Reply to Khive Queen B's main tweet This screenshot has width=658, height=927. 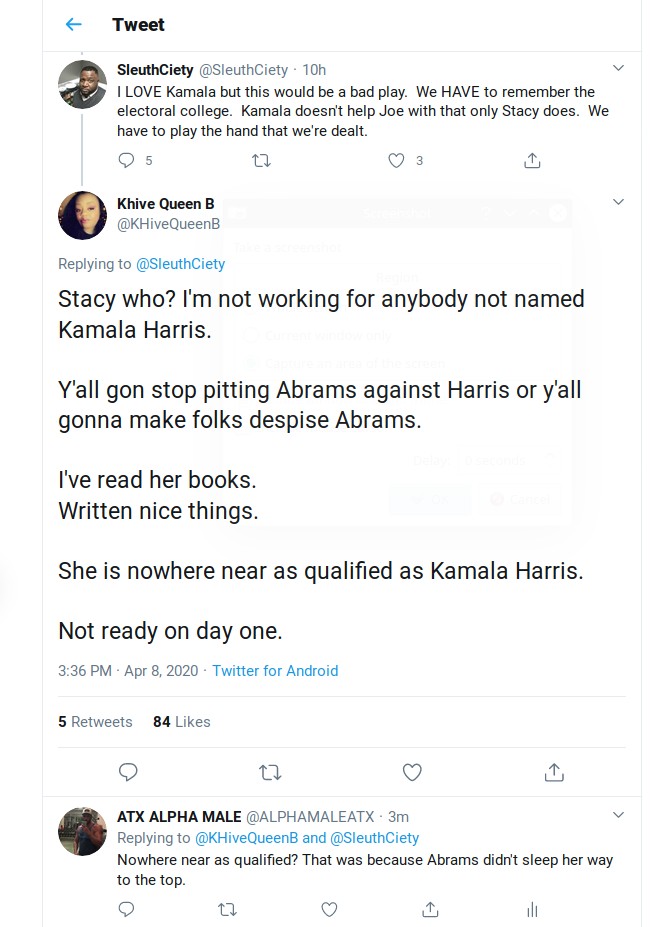[x=128, y=772]
